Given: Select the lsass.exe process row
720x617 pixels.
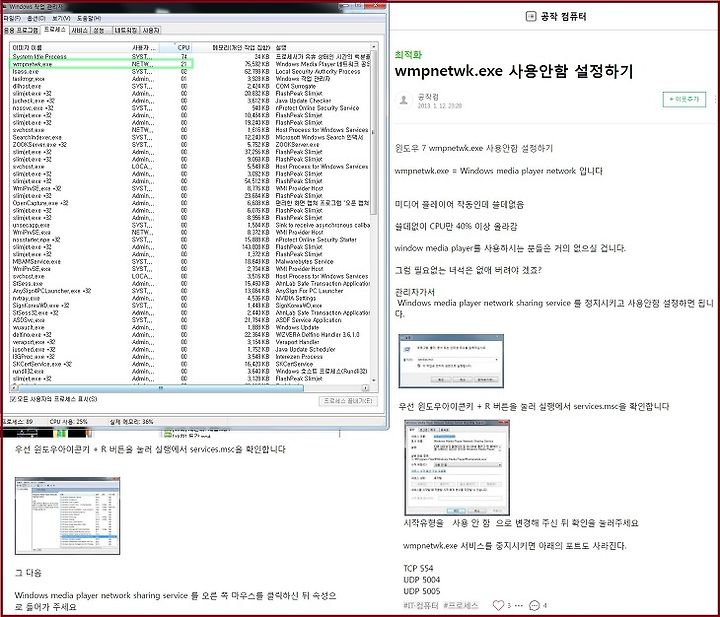Looking at the screenshot, I should (191, 72).
